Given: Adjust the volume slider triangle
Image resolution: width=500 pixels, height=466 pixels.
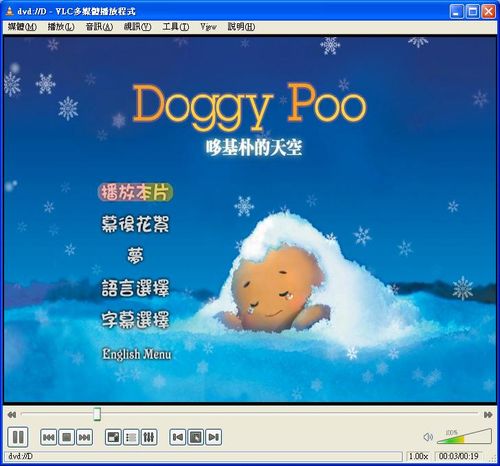Looking at the screenshot, I should pos(464,436).
